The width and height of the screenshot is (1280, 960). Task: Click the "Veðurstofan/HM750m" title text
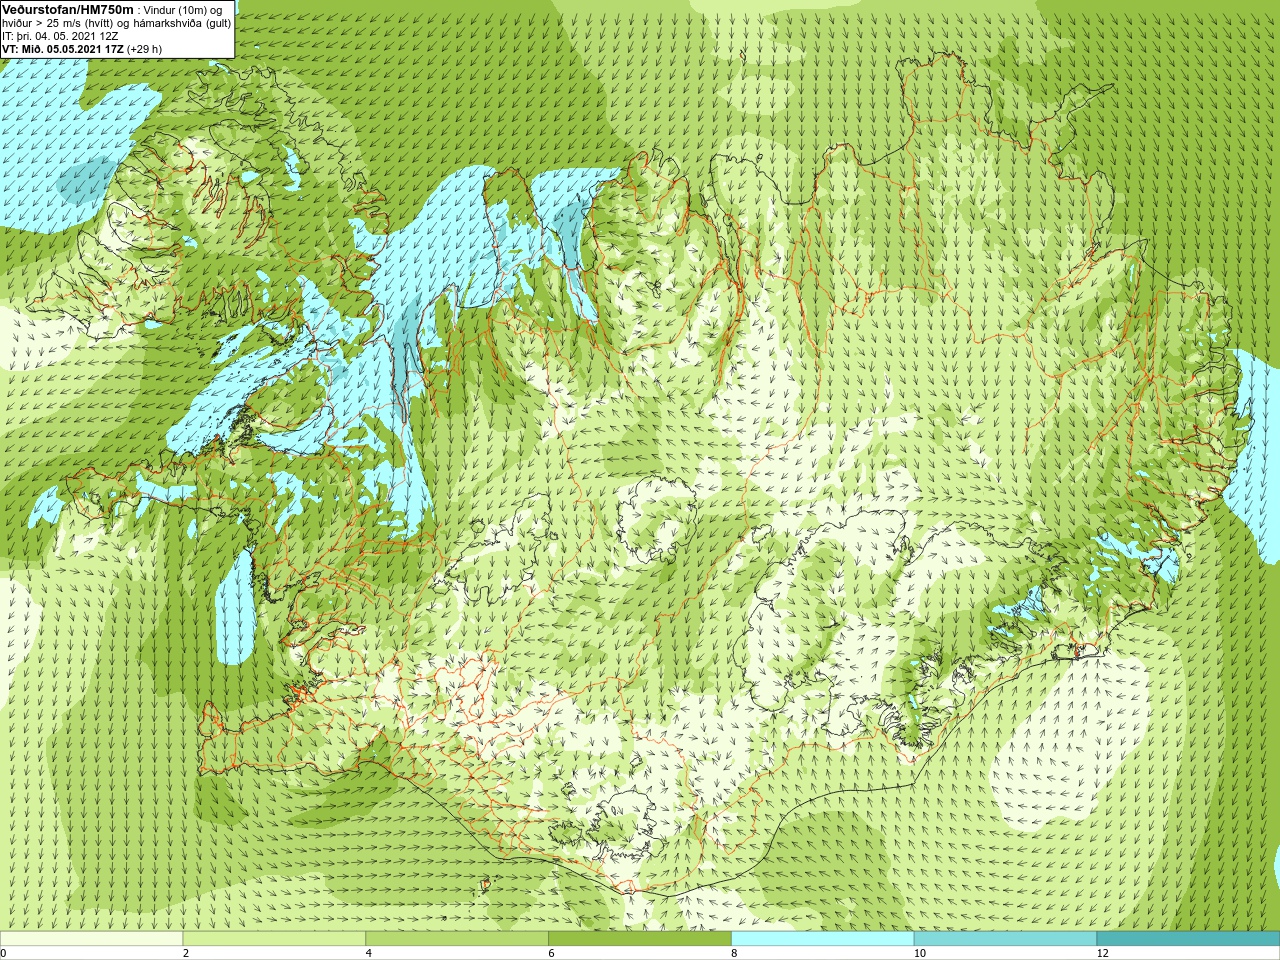pyautogui.click(x=68, y=9)
